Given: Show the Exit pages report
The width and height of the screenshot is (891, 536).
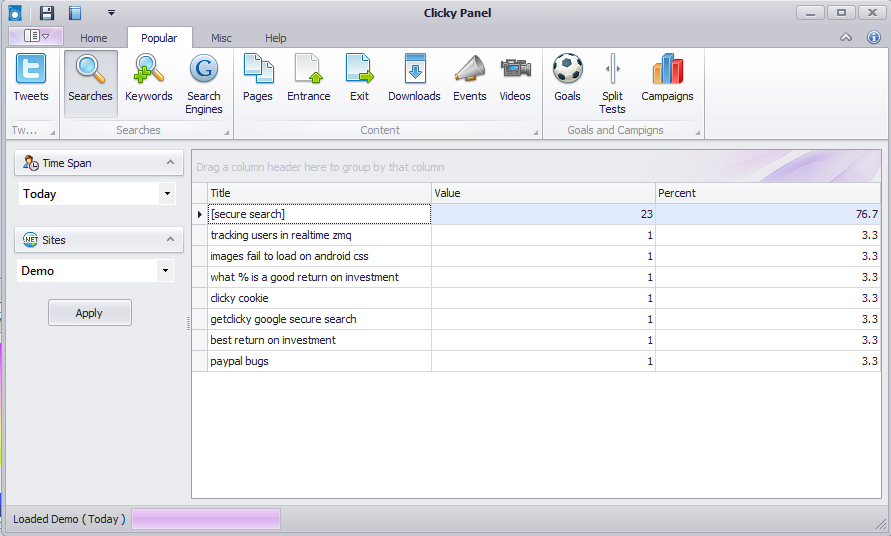Looking at the screenshot, I should [x=359, y=78].
